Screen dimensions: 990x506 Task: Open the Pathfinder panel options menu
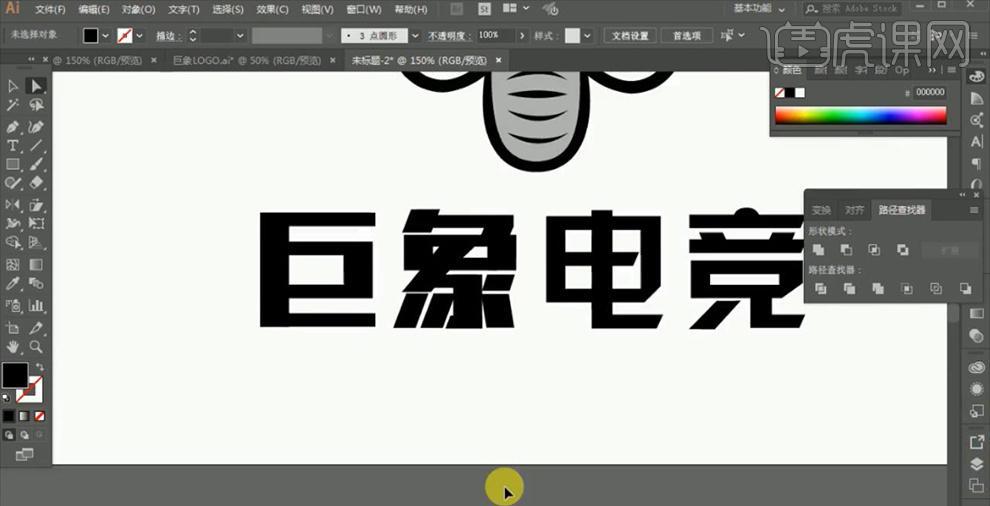(976, 210)
